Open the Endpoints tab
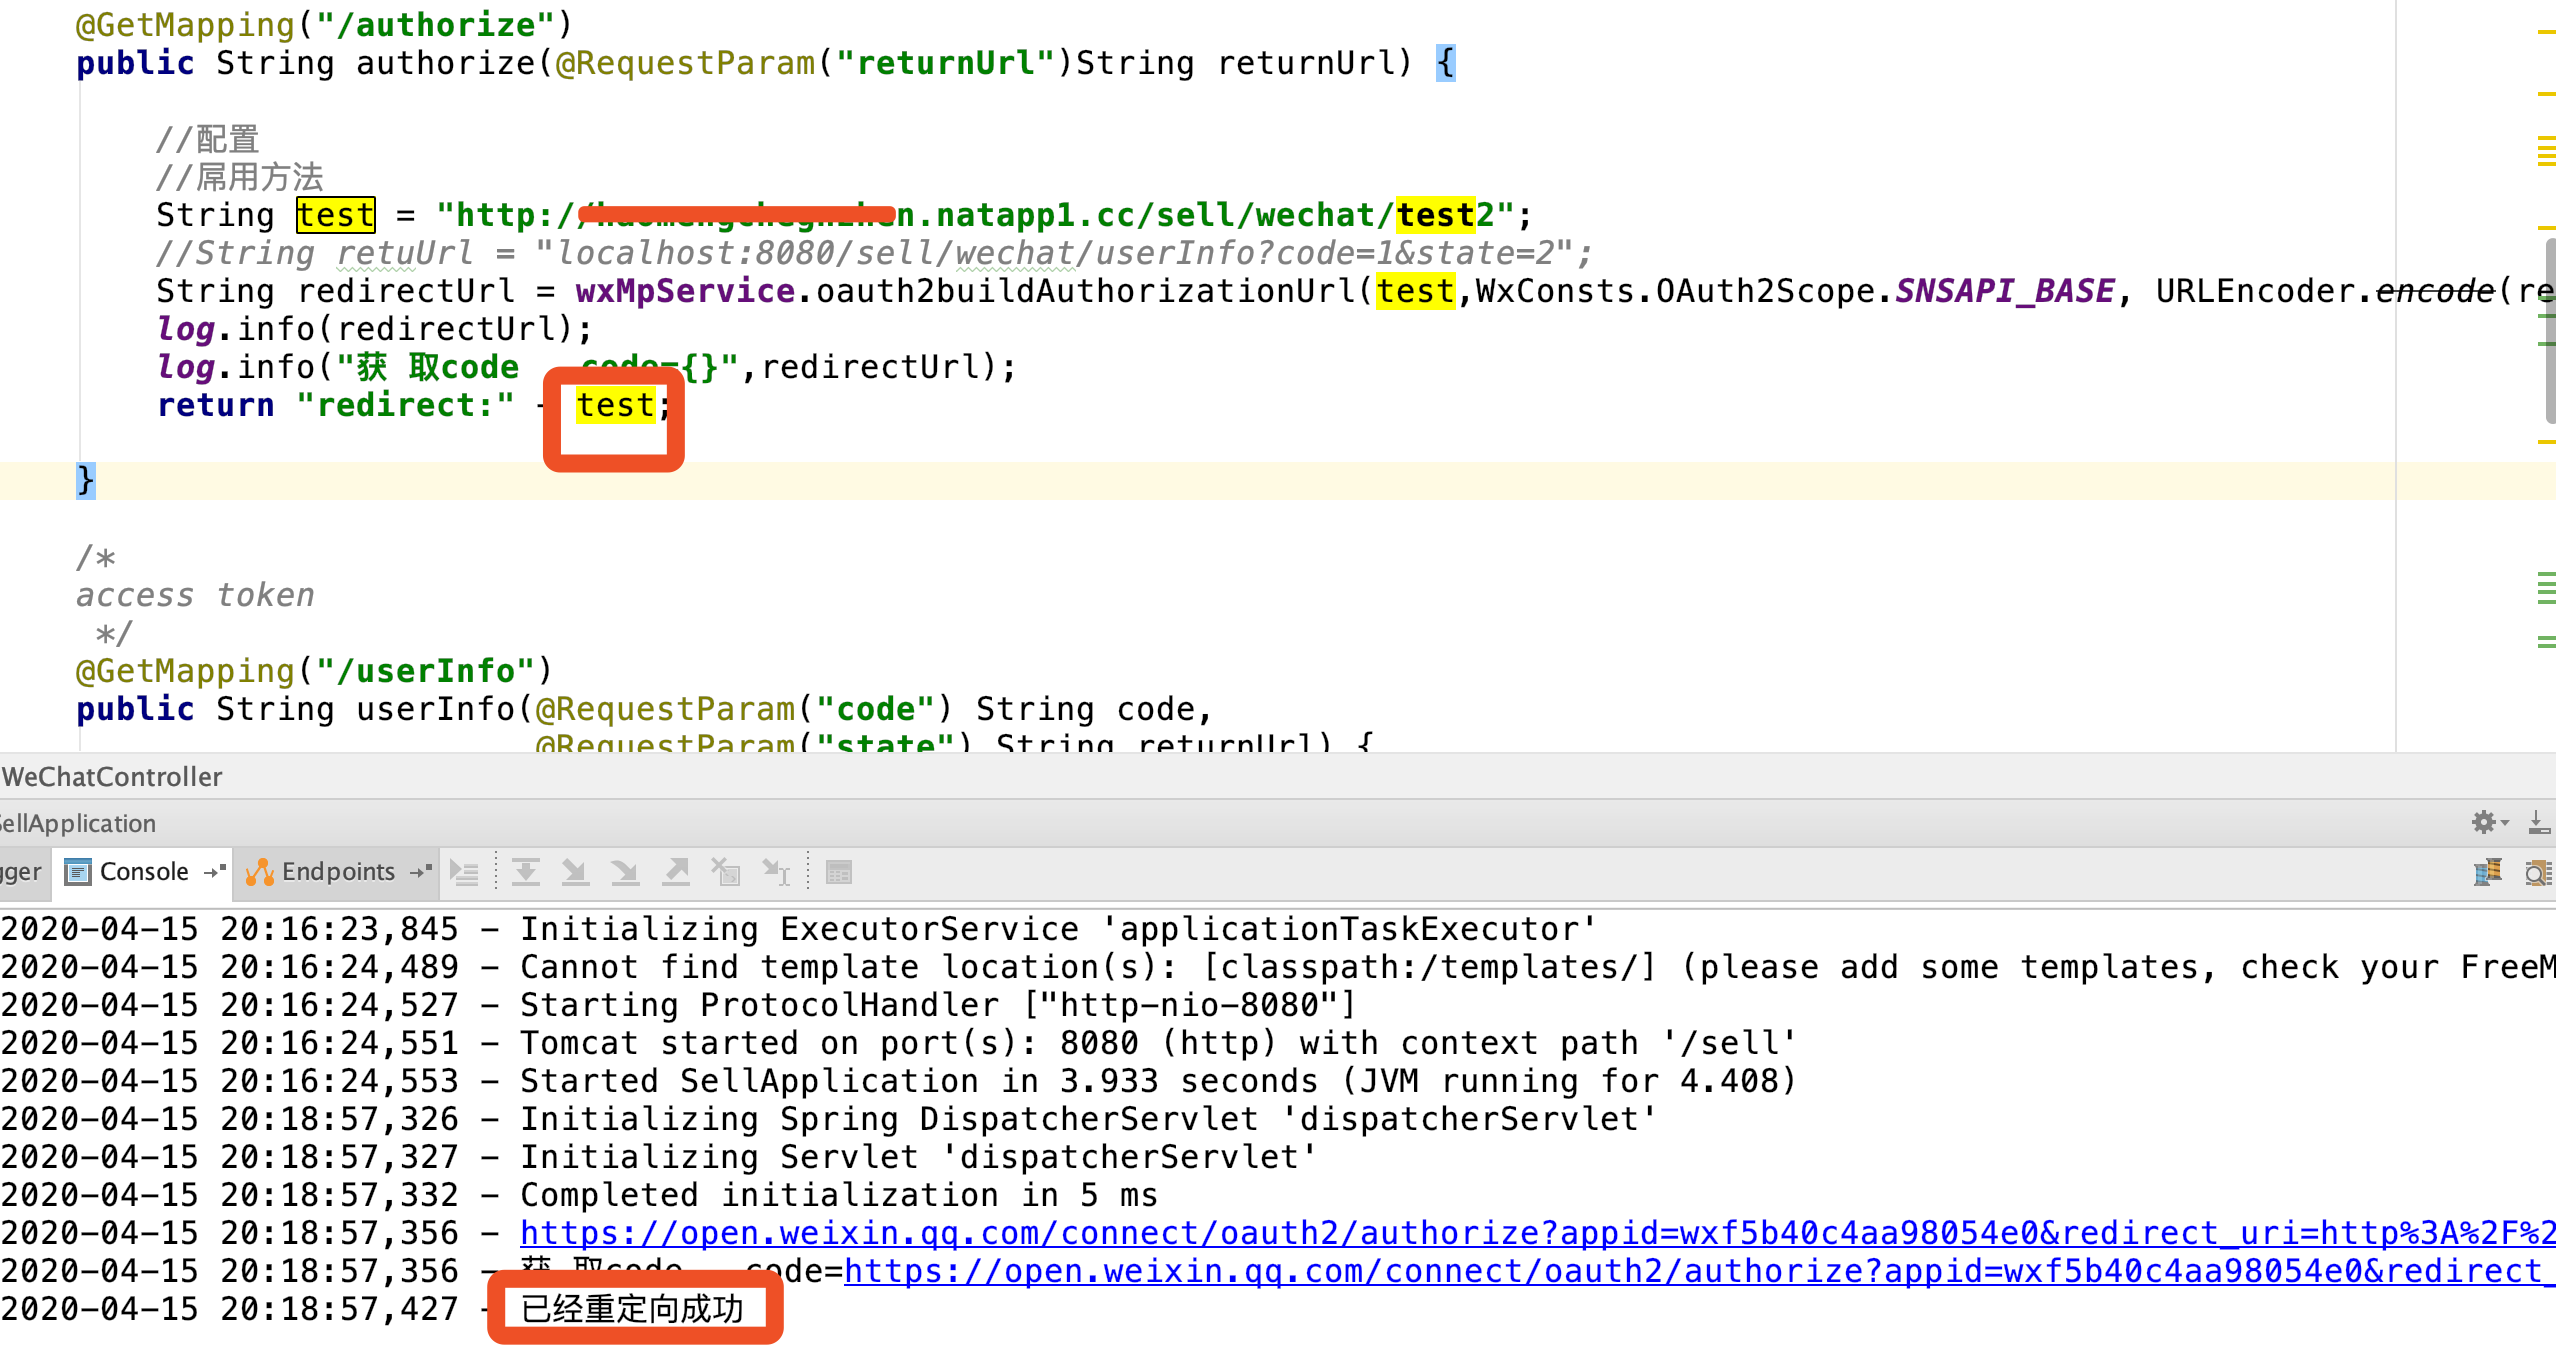The image size is (2556, 1362). (x=338, y=872)
